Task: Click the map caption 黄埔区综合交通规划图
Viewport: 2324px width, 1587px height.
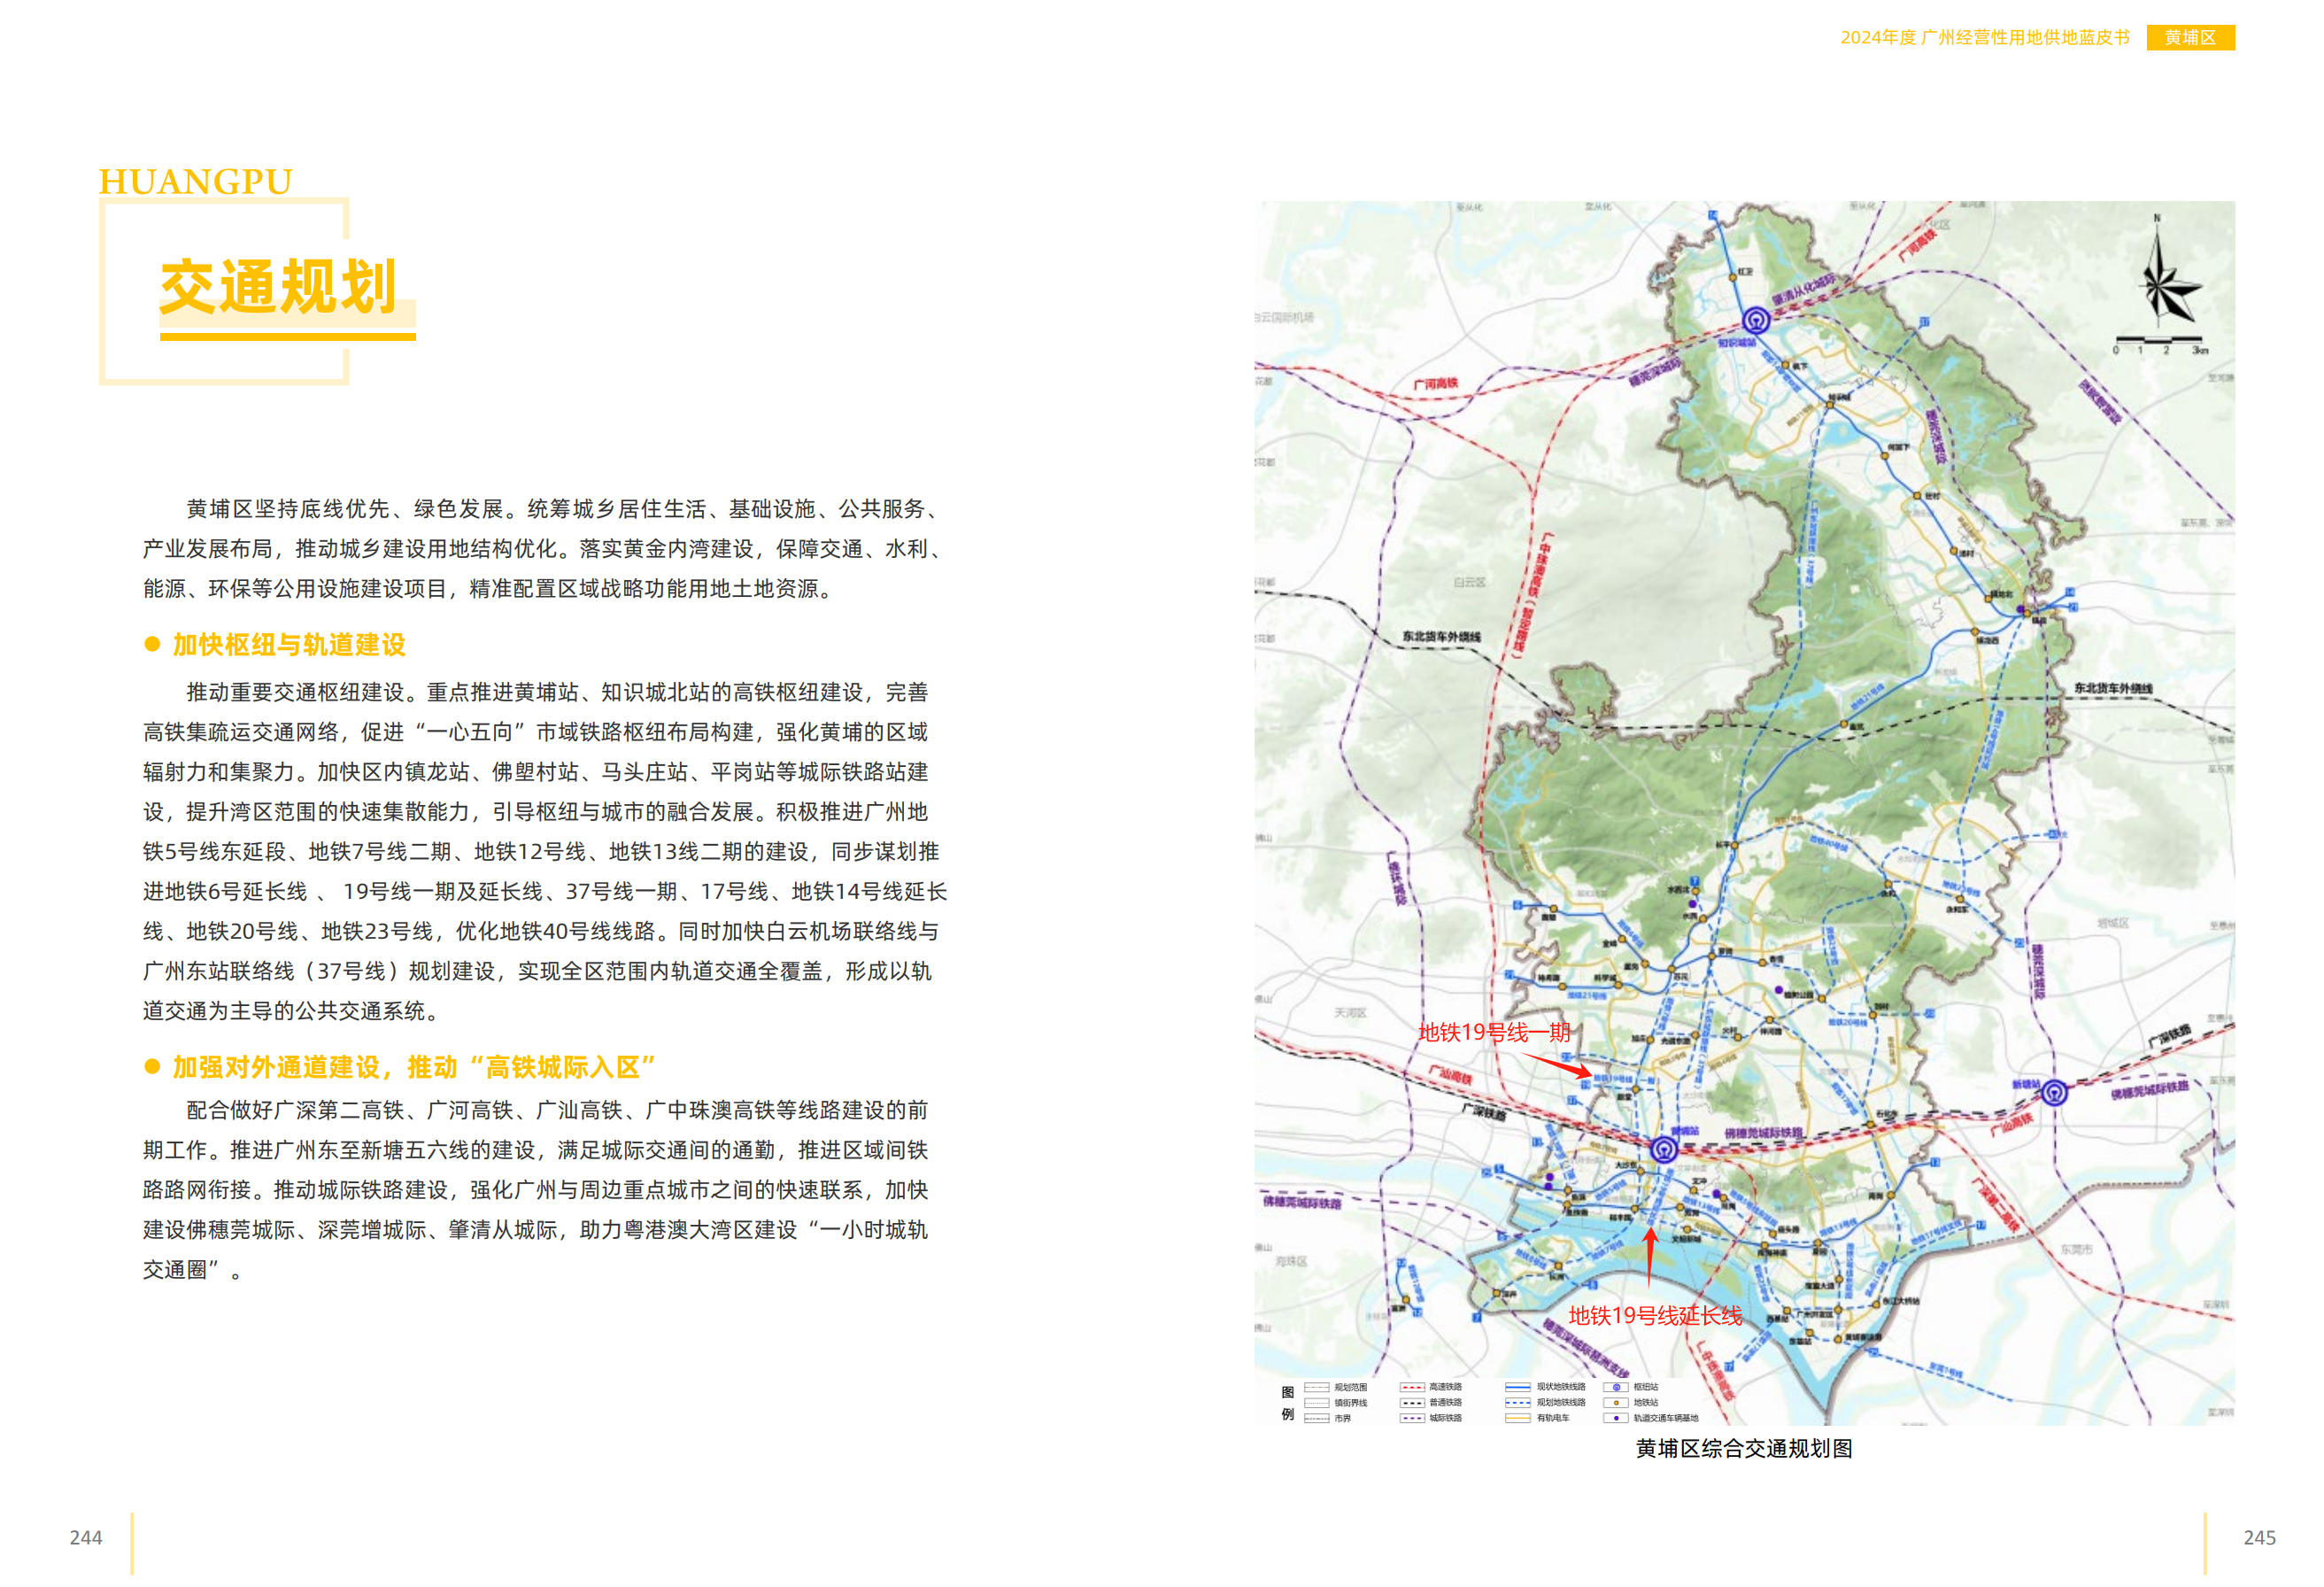Action: pos(1744,1449)
